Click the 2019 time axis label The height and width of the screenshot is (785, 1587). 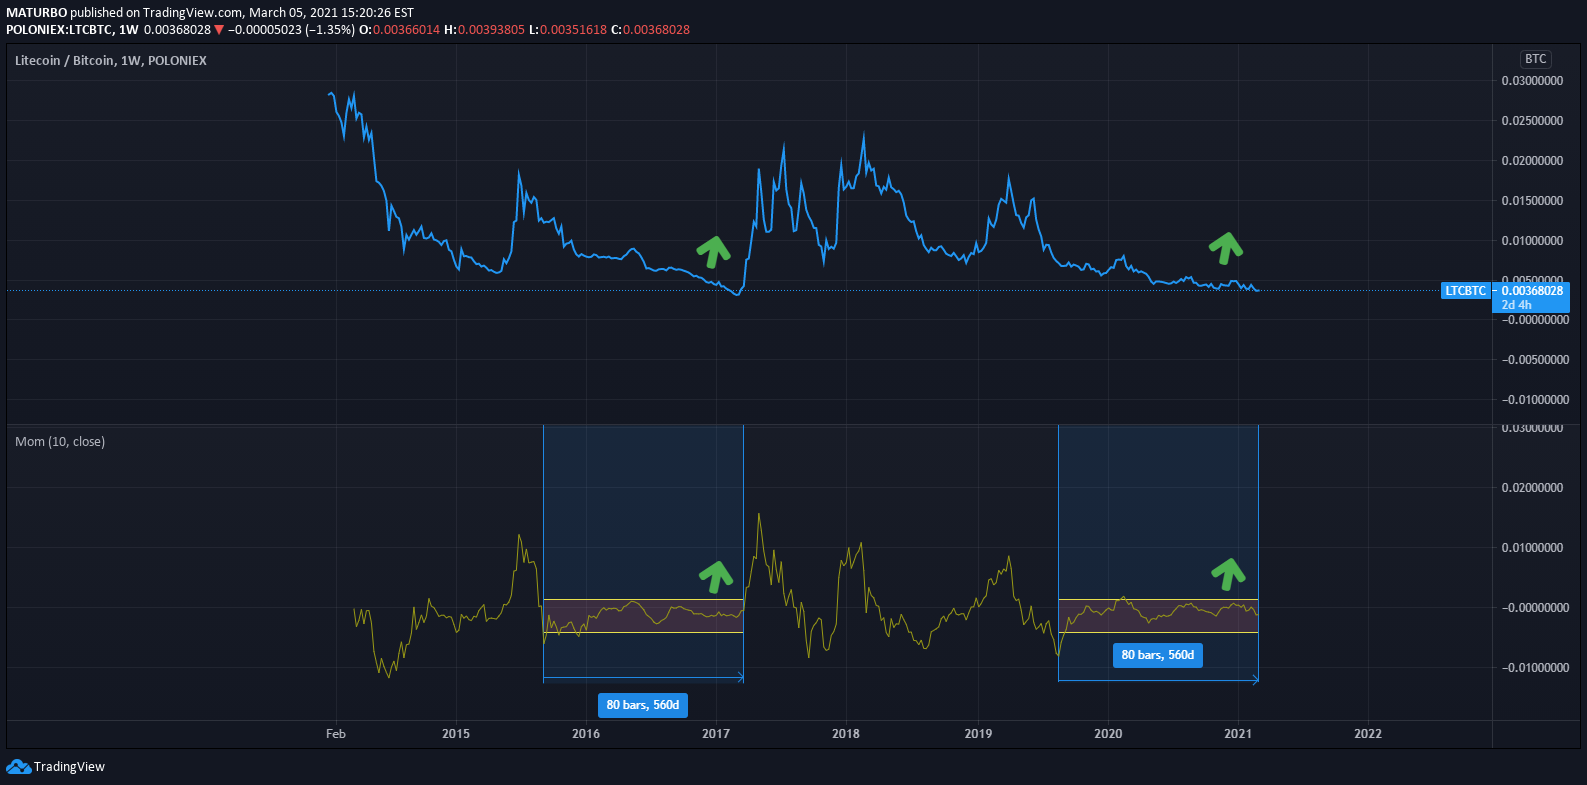[x=978, y=734]
